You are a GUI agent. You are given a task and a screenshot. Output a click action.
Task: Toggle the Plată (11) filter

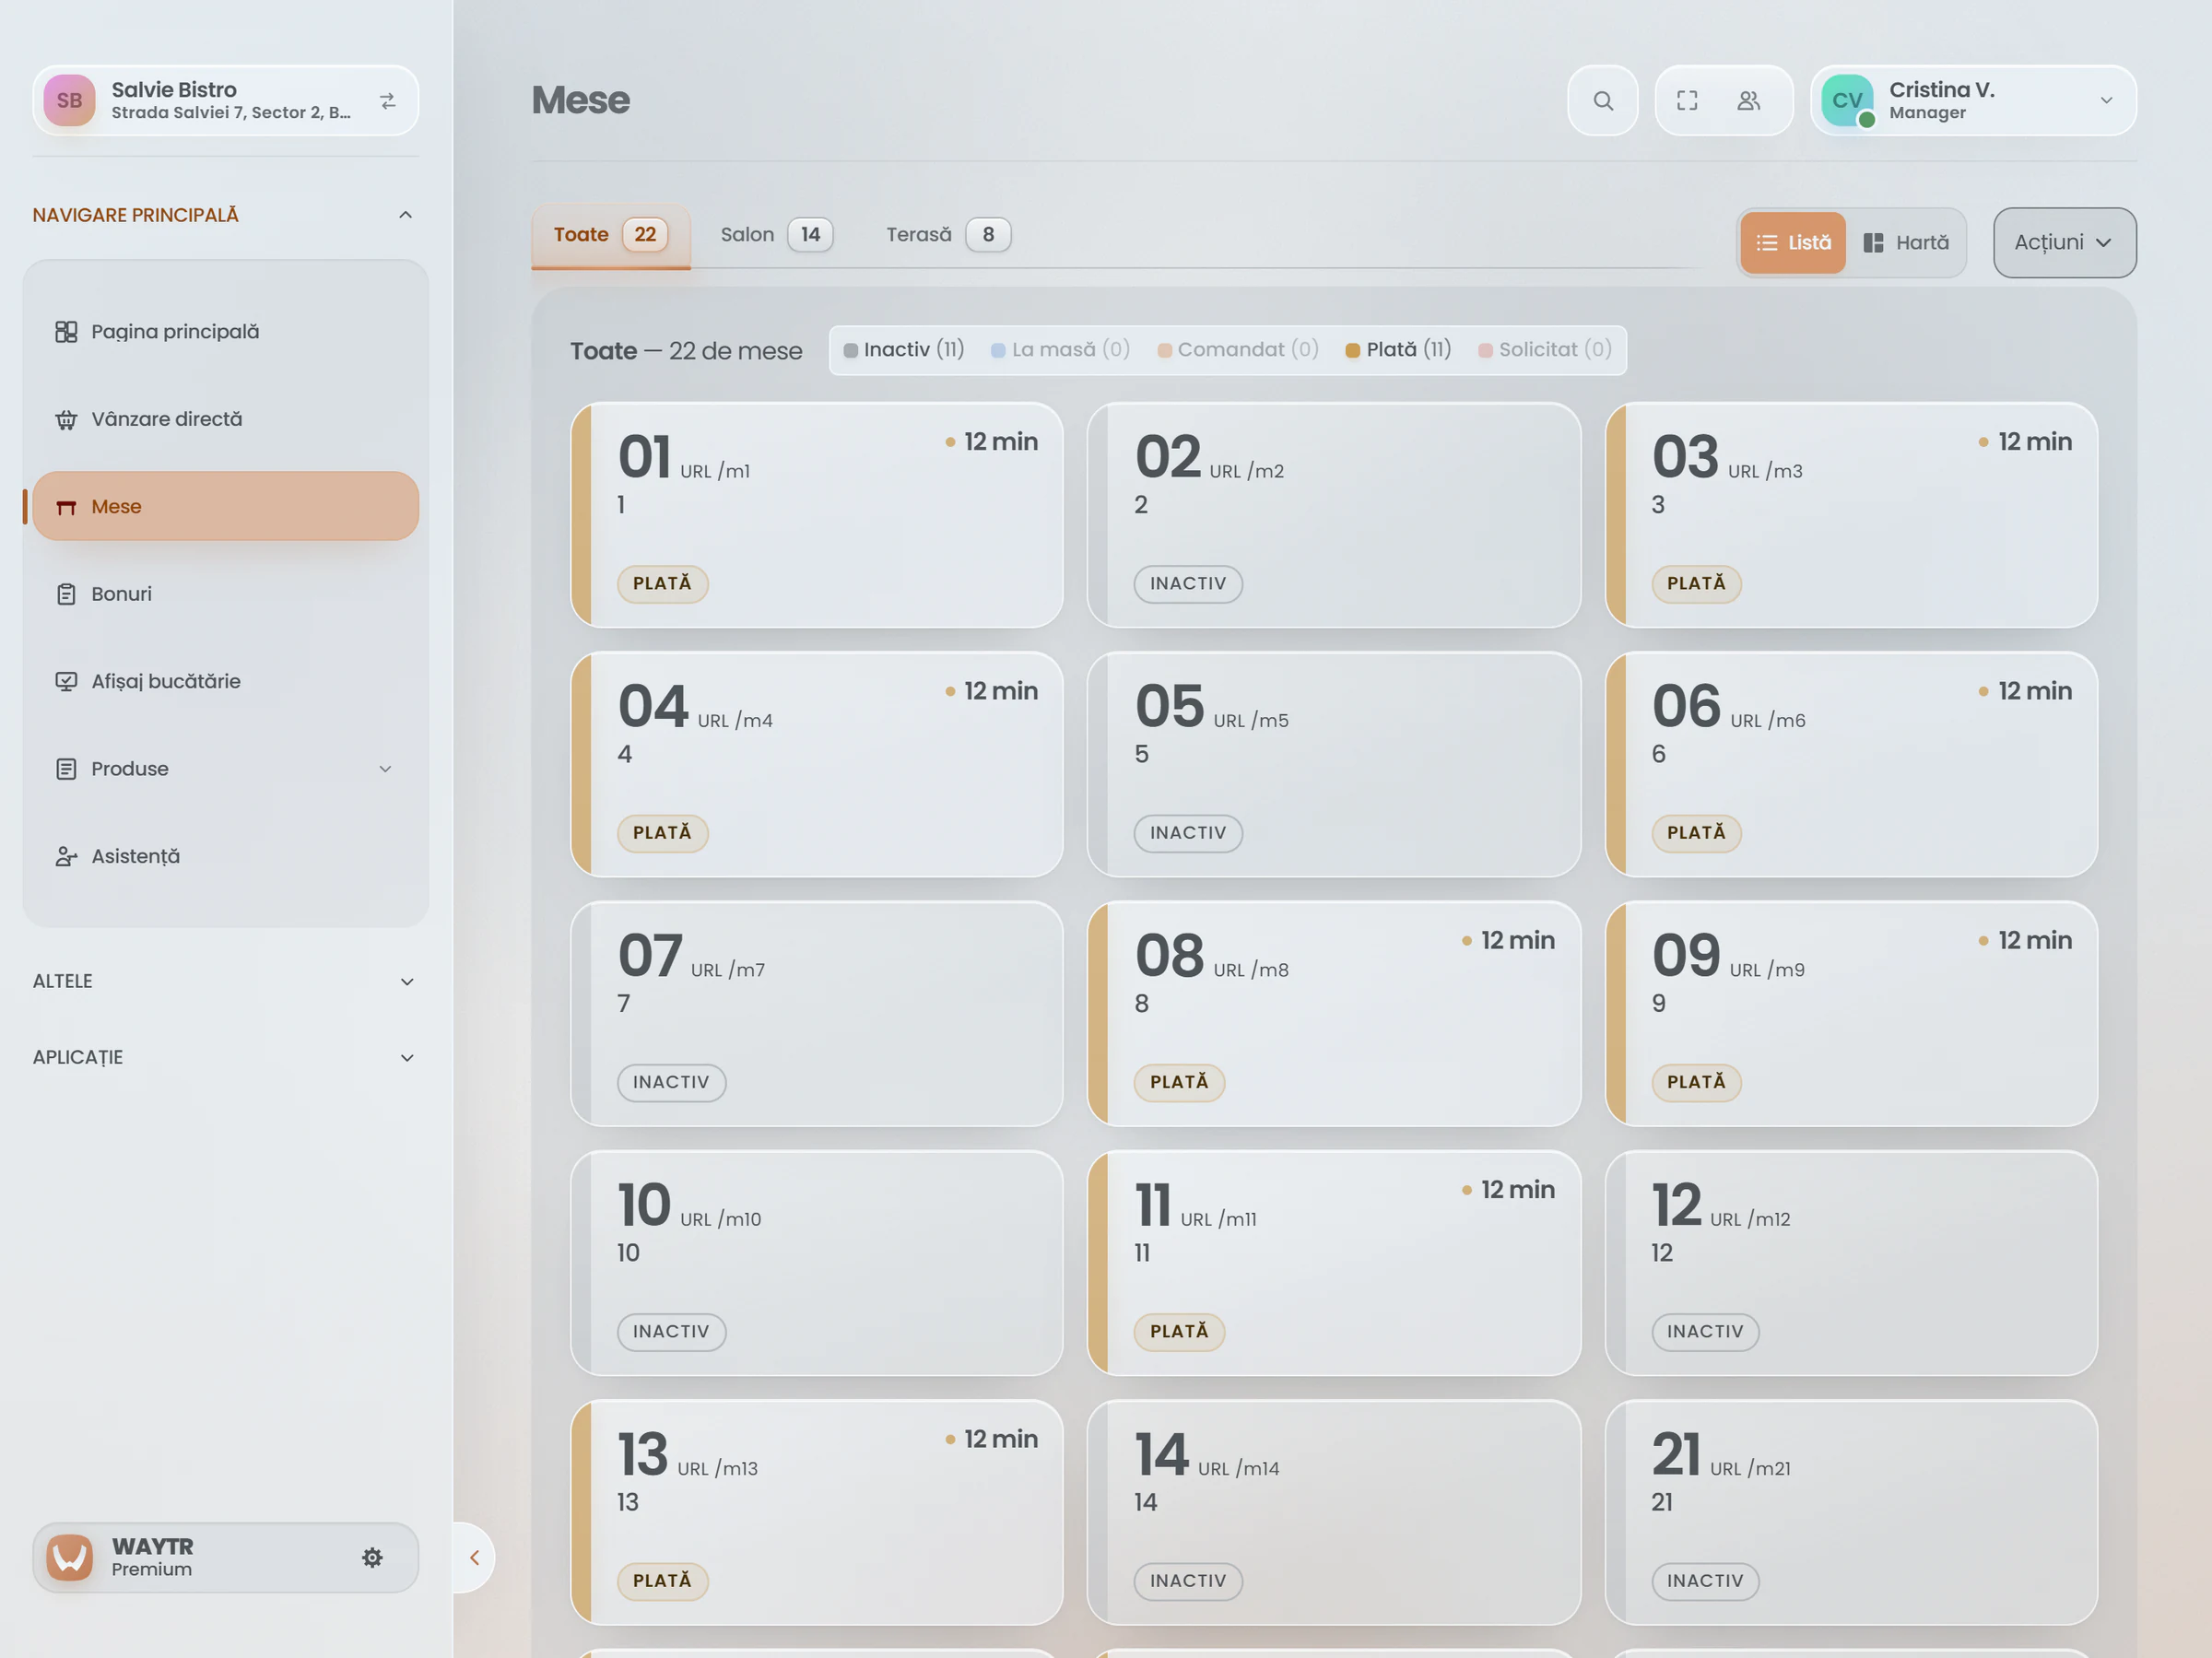(1397, 349)
